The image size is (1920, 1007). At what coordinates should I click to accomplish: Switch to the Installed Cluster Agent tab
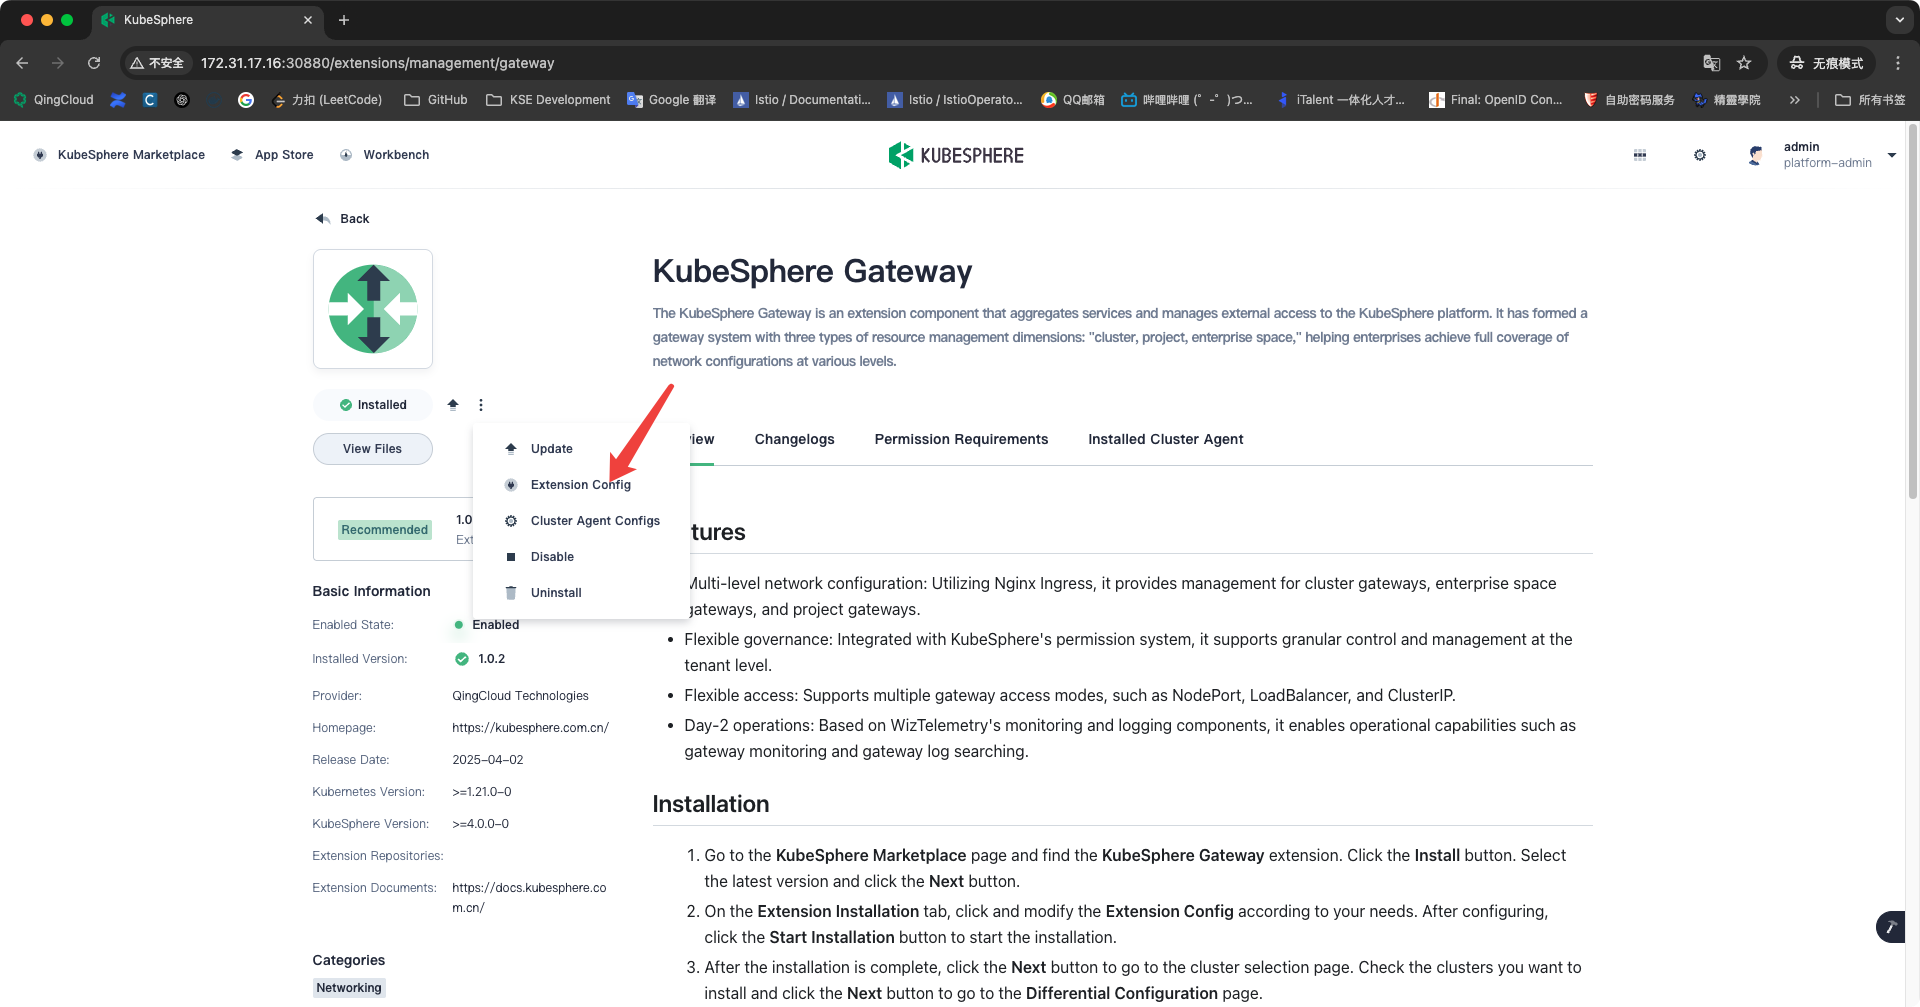1166,439
